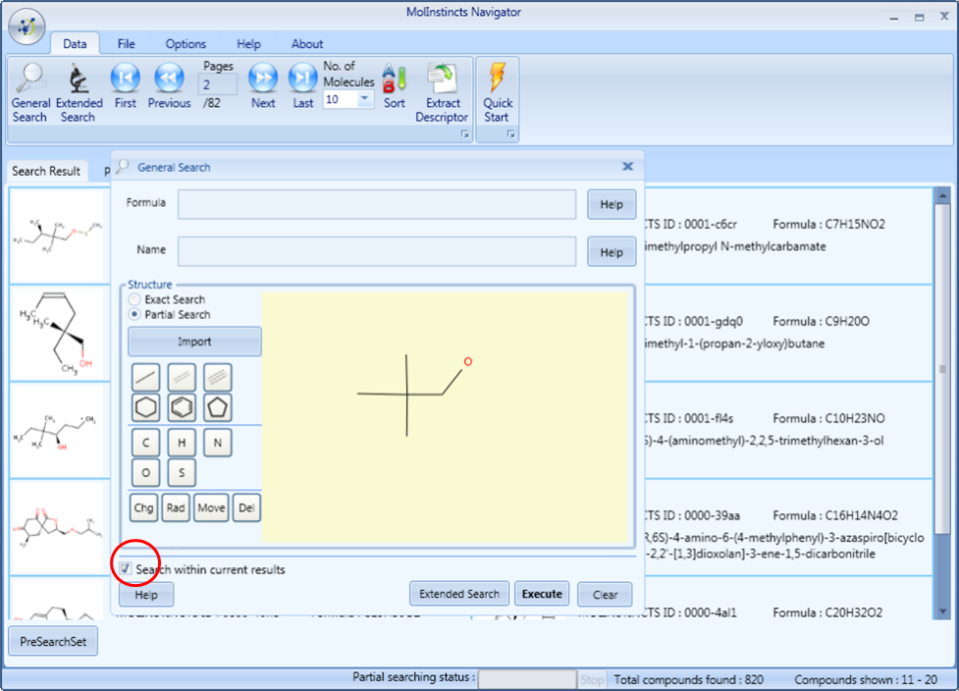Choose the hydrogen atom H tool

(x=182, y=443)
